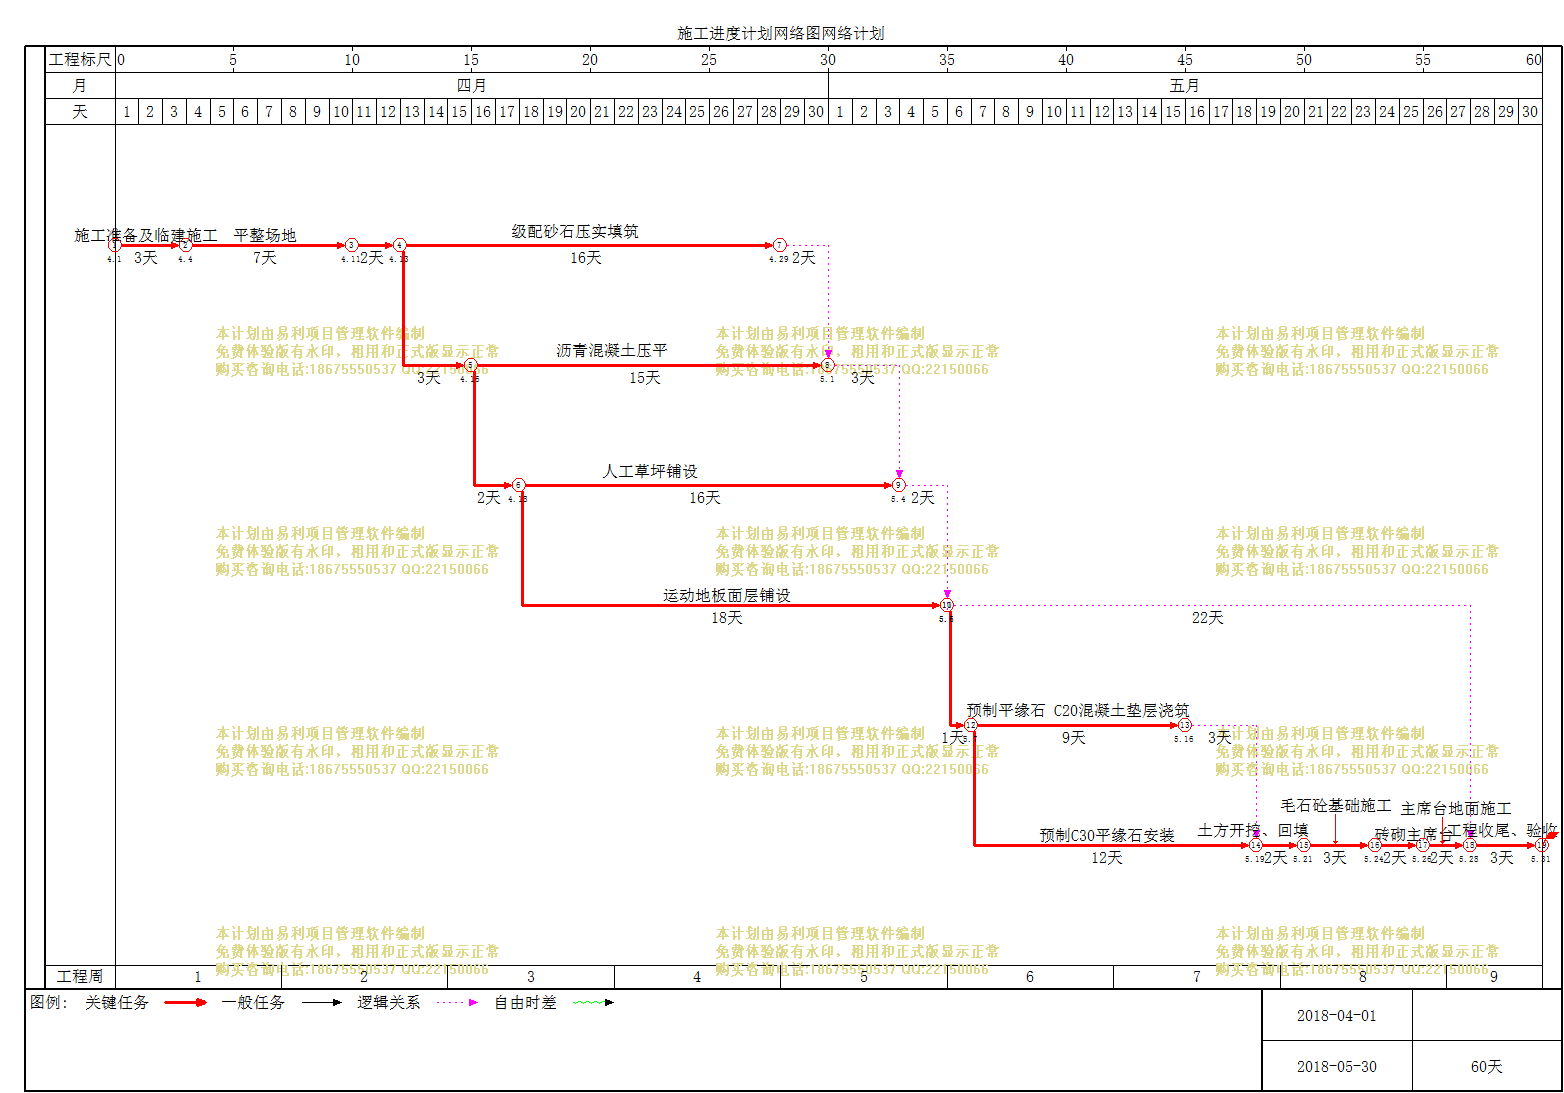
Task: Click the magenta dotted arrow in legend
Action: coord(457,1002)
